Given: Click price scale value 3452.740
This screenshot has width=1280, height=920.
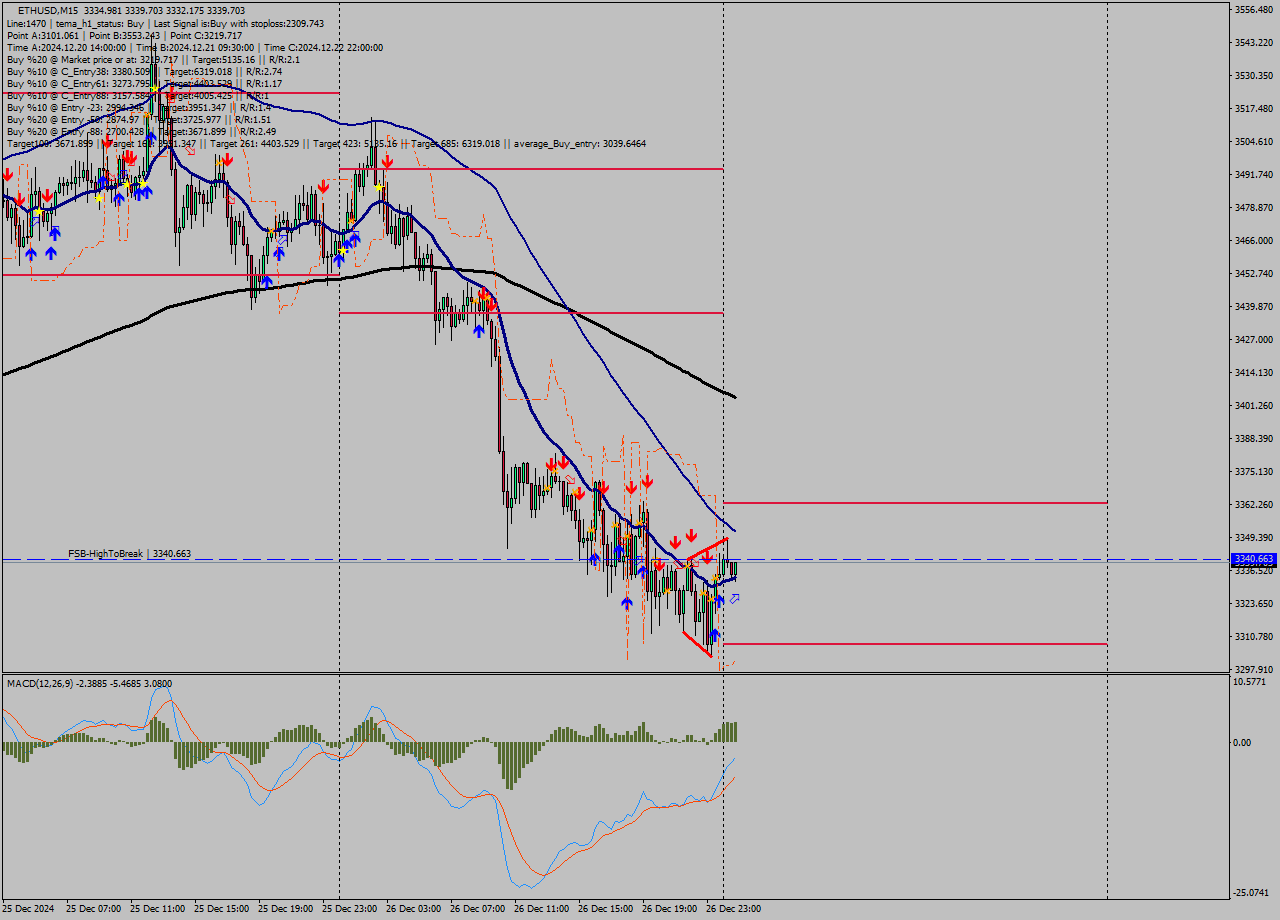Looking at the screenshot, I should pyautogui.click(x=1253, y=274).
